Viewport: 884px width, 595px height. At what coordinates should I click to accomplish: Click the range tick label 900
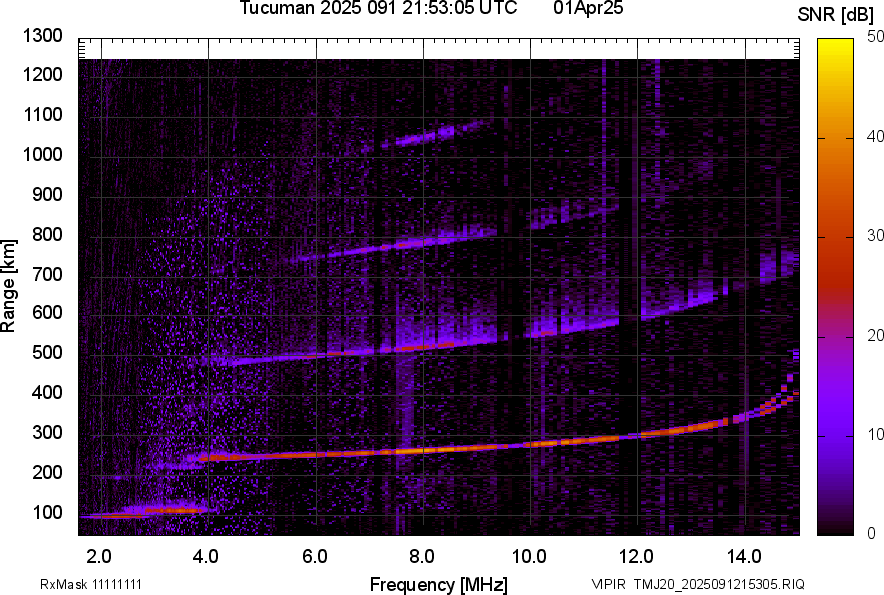[47, 195]
